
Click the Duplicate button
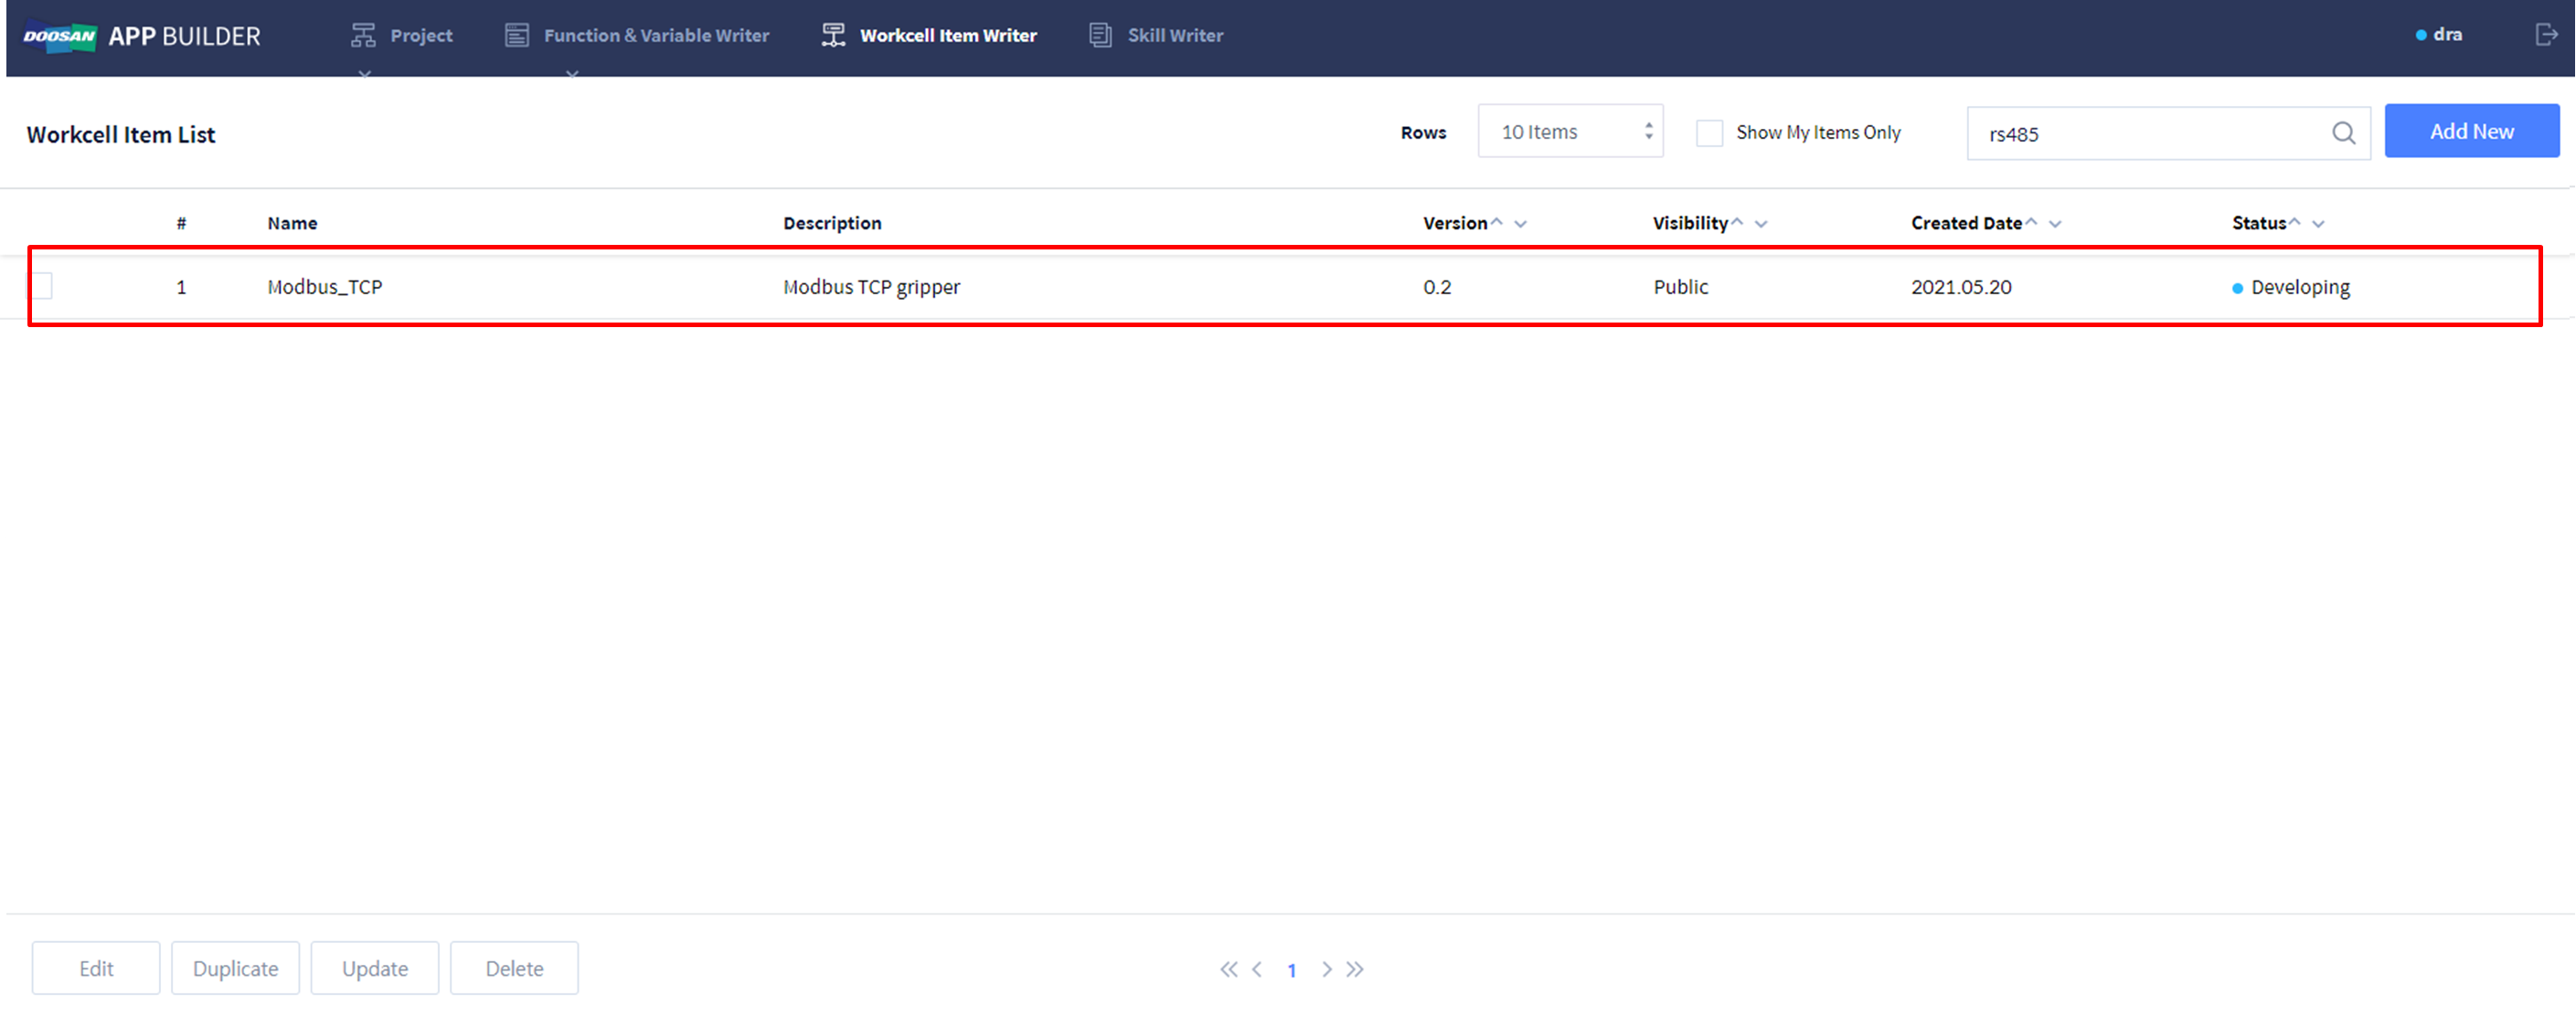(x=235, y=968)
